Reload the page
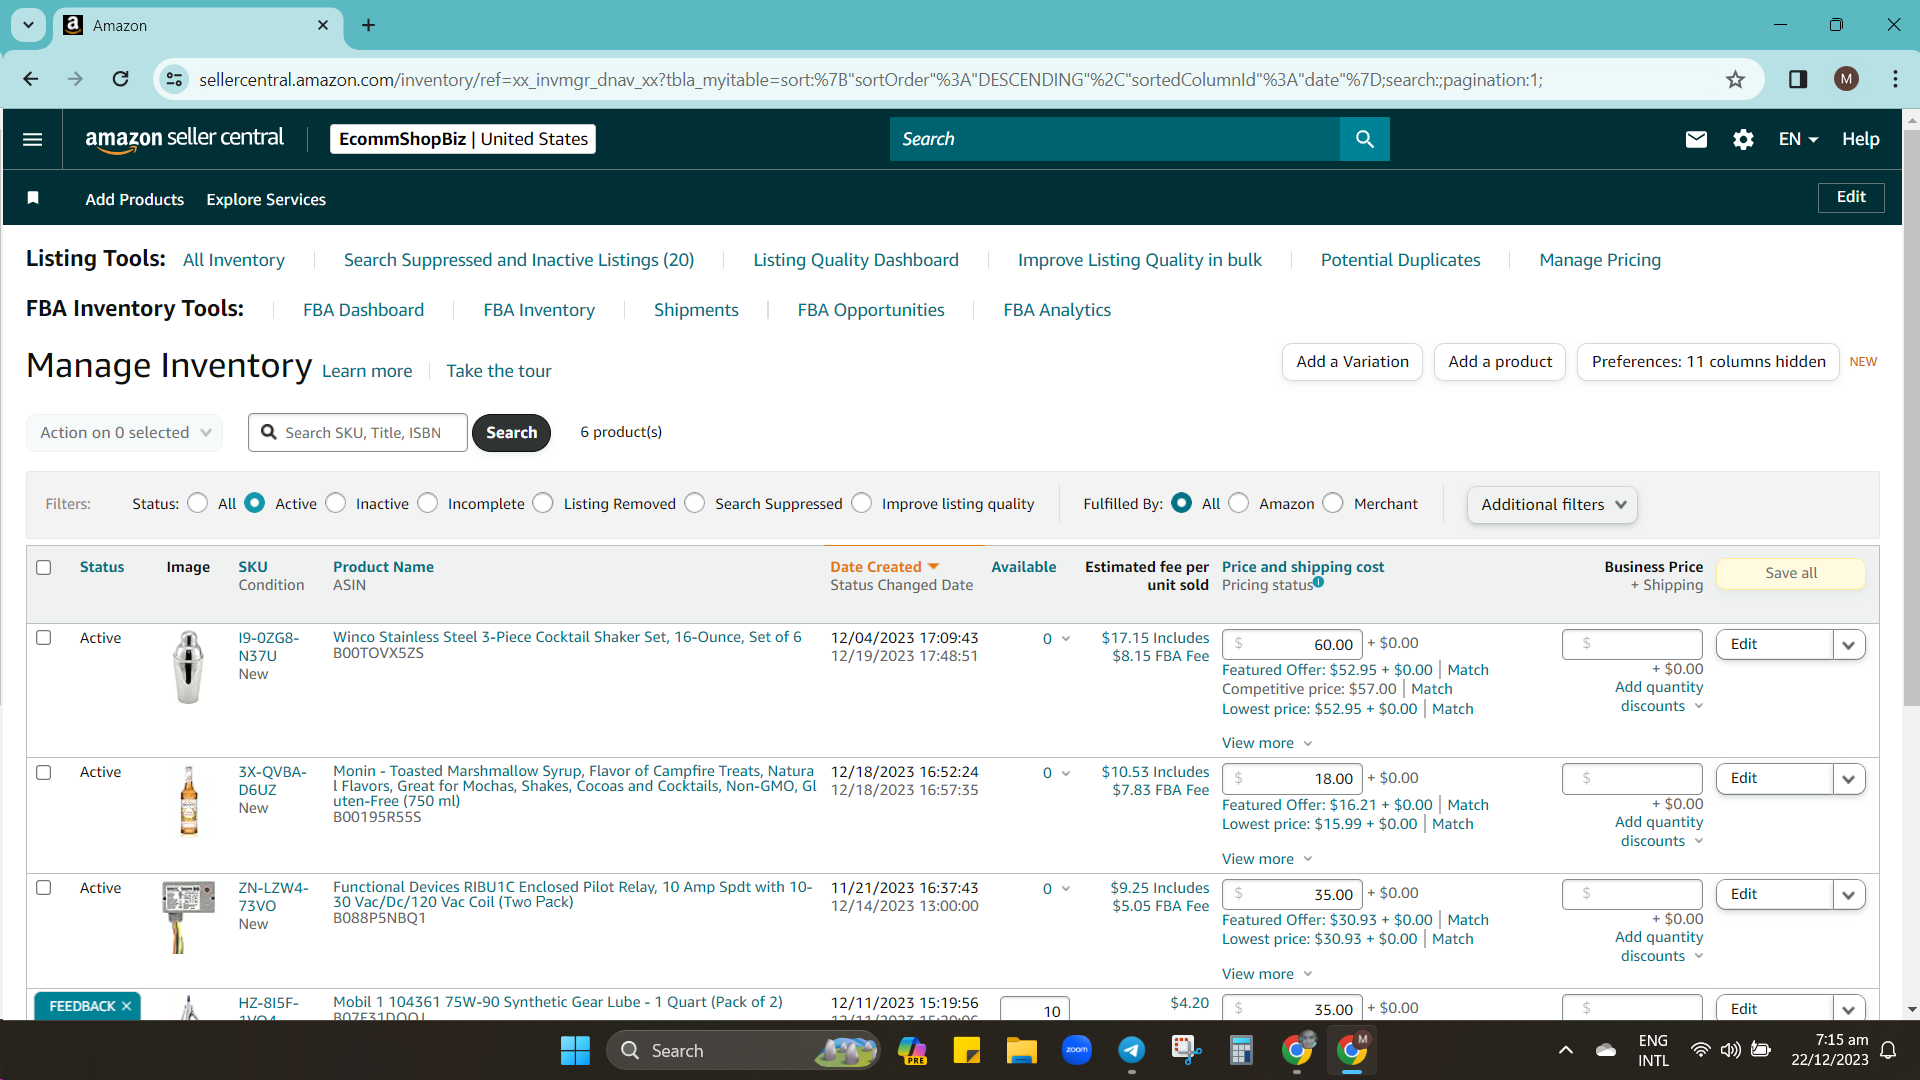Screen dimensions: 1920x1080 point(120,79)
